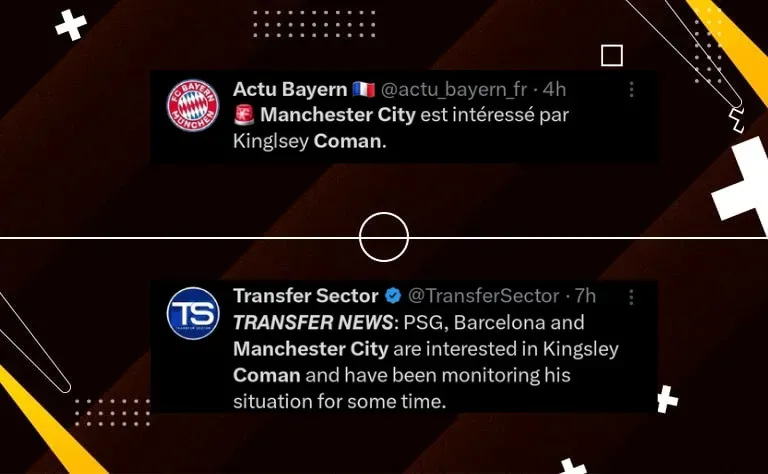This screenshot has height=474, width=768.
Task: Open the three-dot menu on the Actu Bayern tweet
Action: click(631, 89)
